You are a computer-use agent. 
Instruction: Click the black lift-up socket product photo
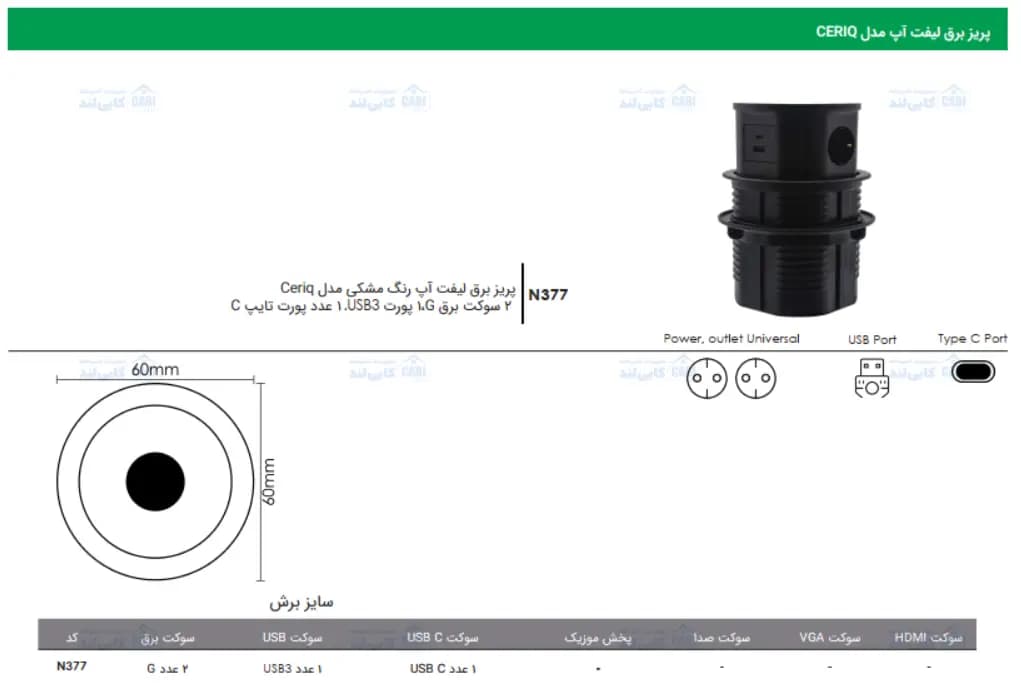tap(796, 208)
